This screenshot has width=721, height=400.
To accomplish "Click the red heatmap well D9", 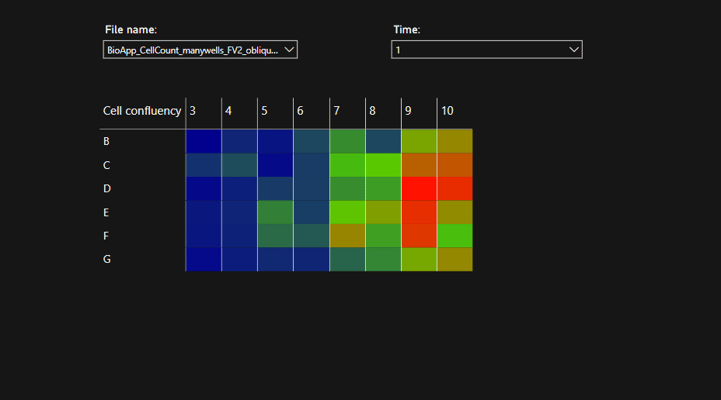I will [419, 189].
